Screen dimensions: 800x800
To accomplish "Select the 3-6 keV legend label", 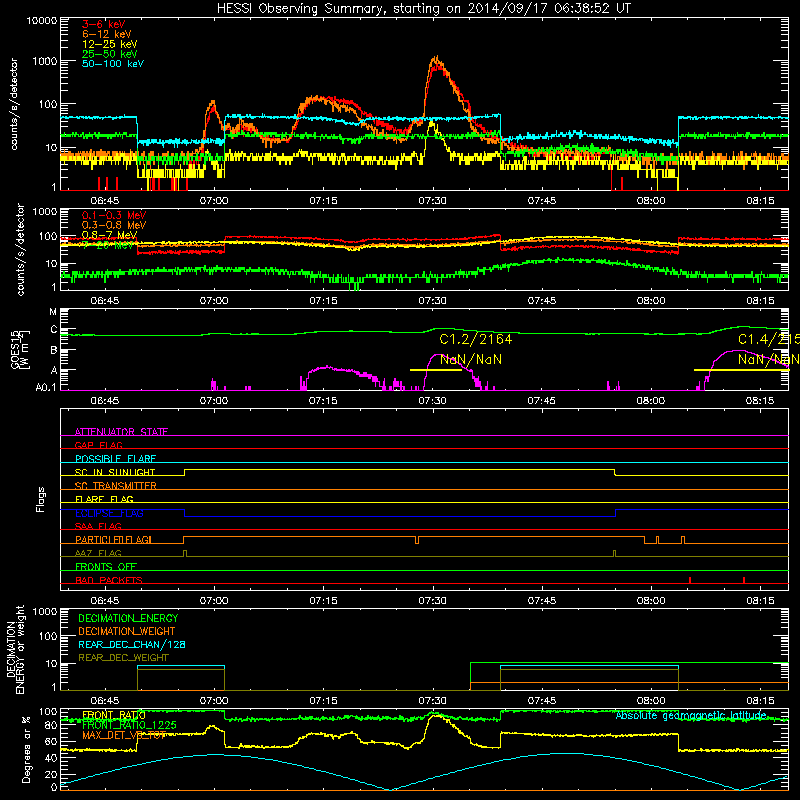I will point(103,24).
